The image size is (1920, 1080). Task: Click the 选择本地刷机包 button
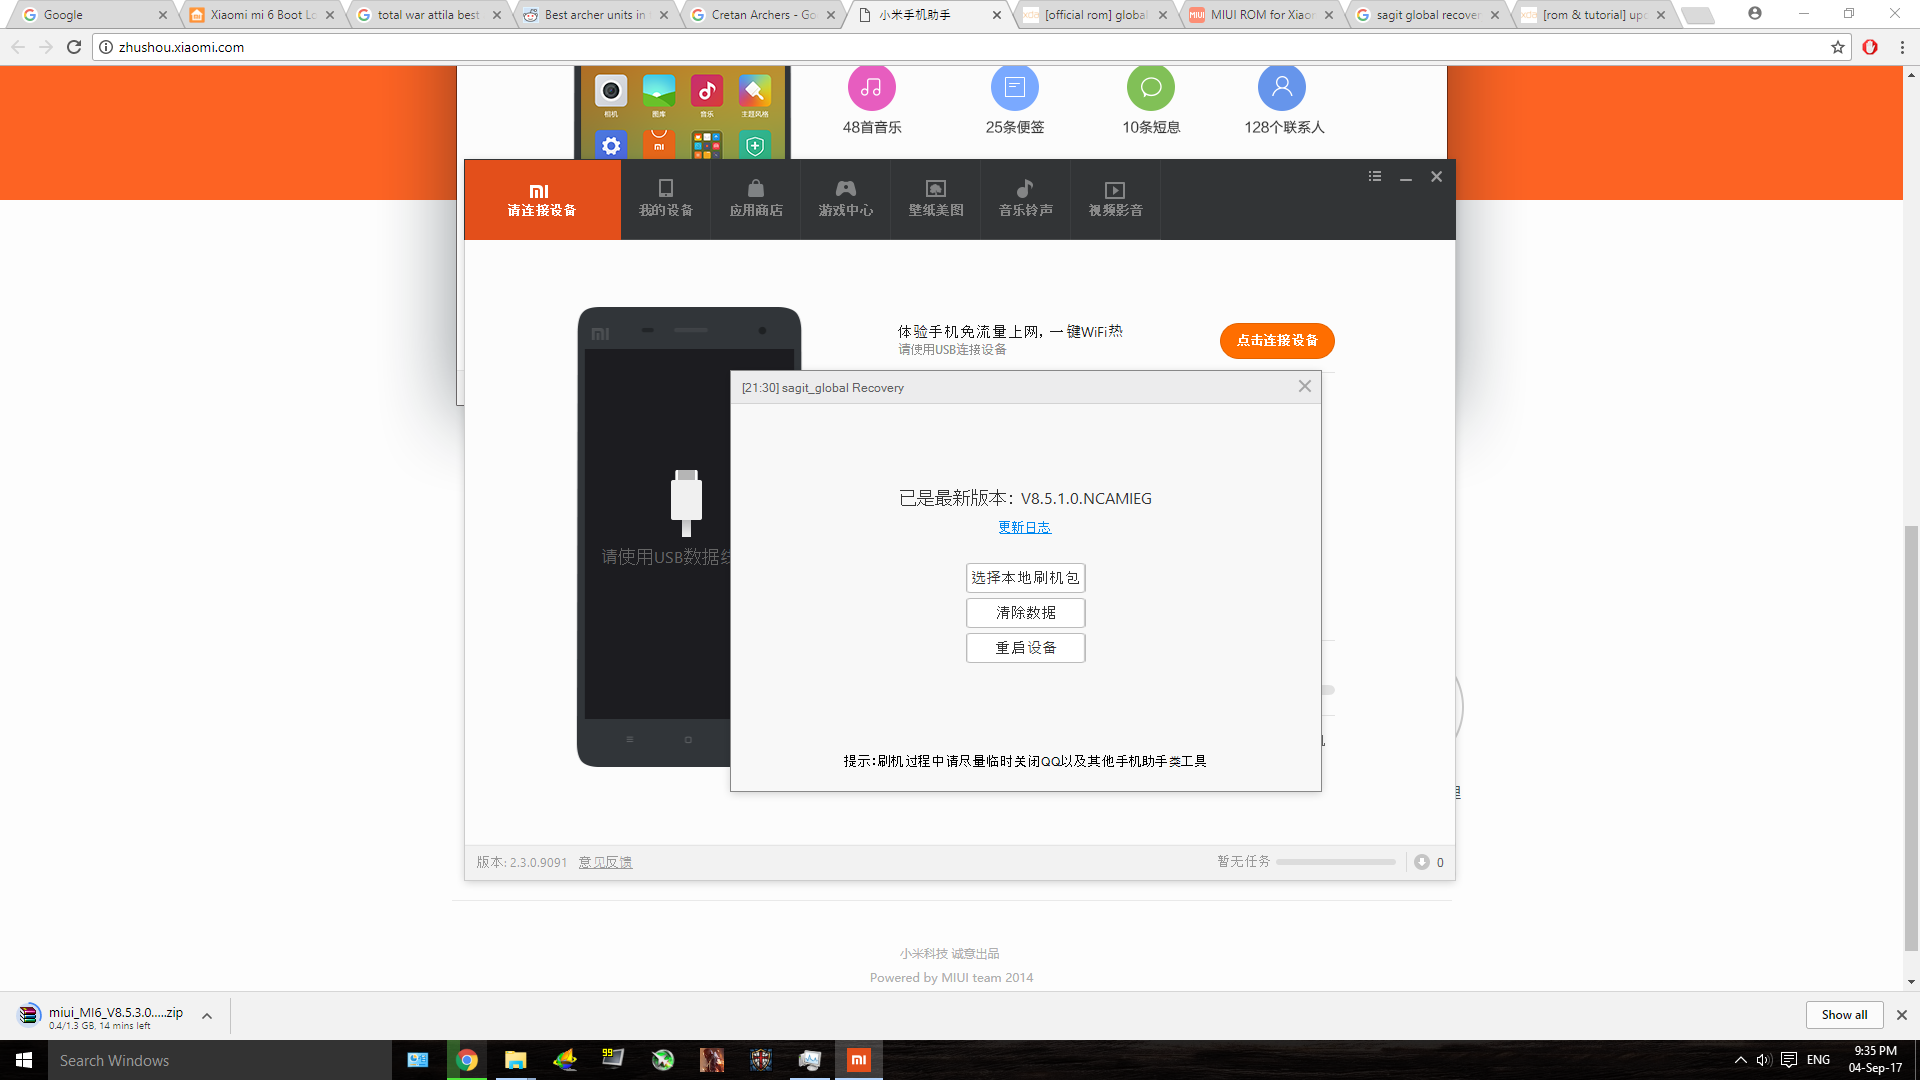[x=1025, y=578]
